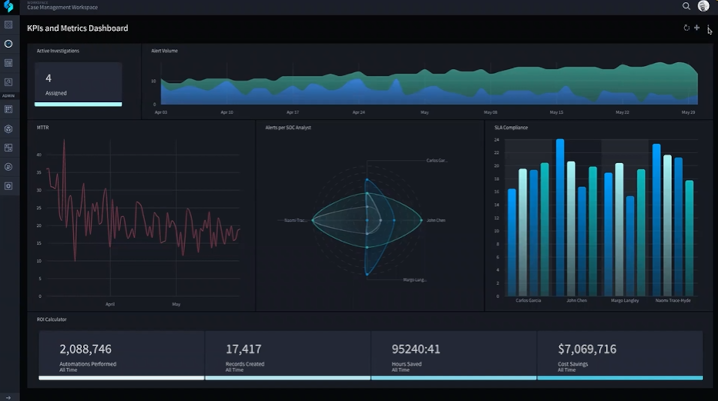The image size is (718, 401).
Task: Click the progress bar under Records Created
Action: tap(288, 378)
